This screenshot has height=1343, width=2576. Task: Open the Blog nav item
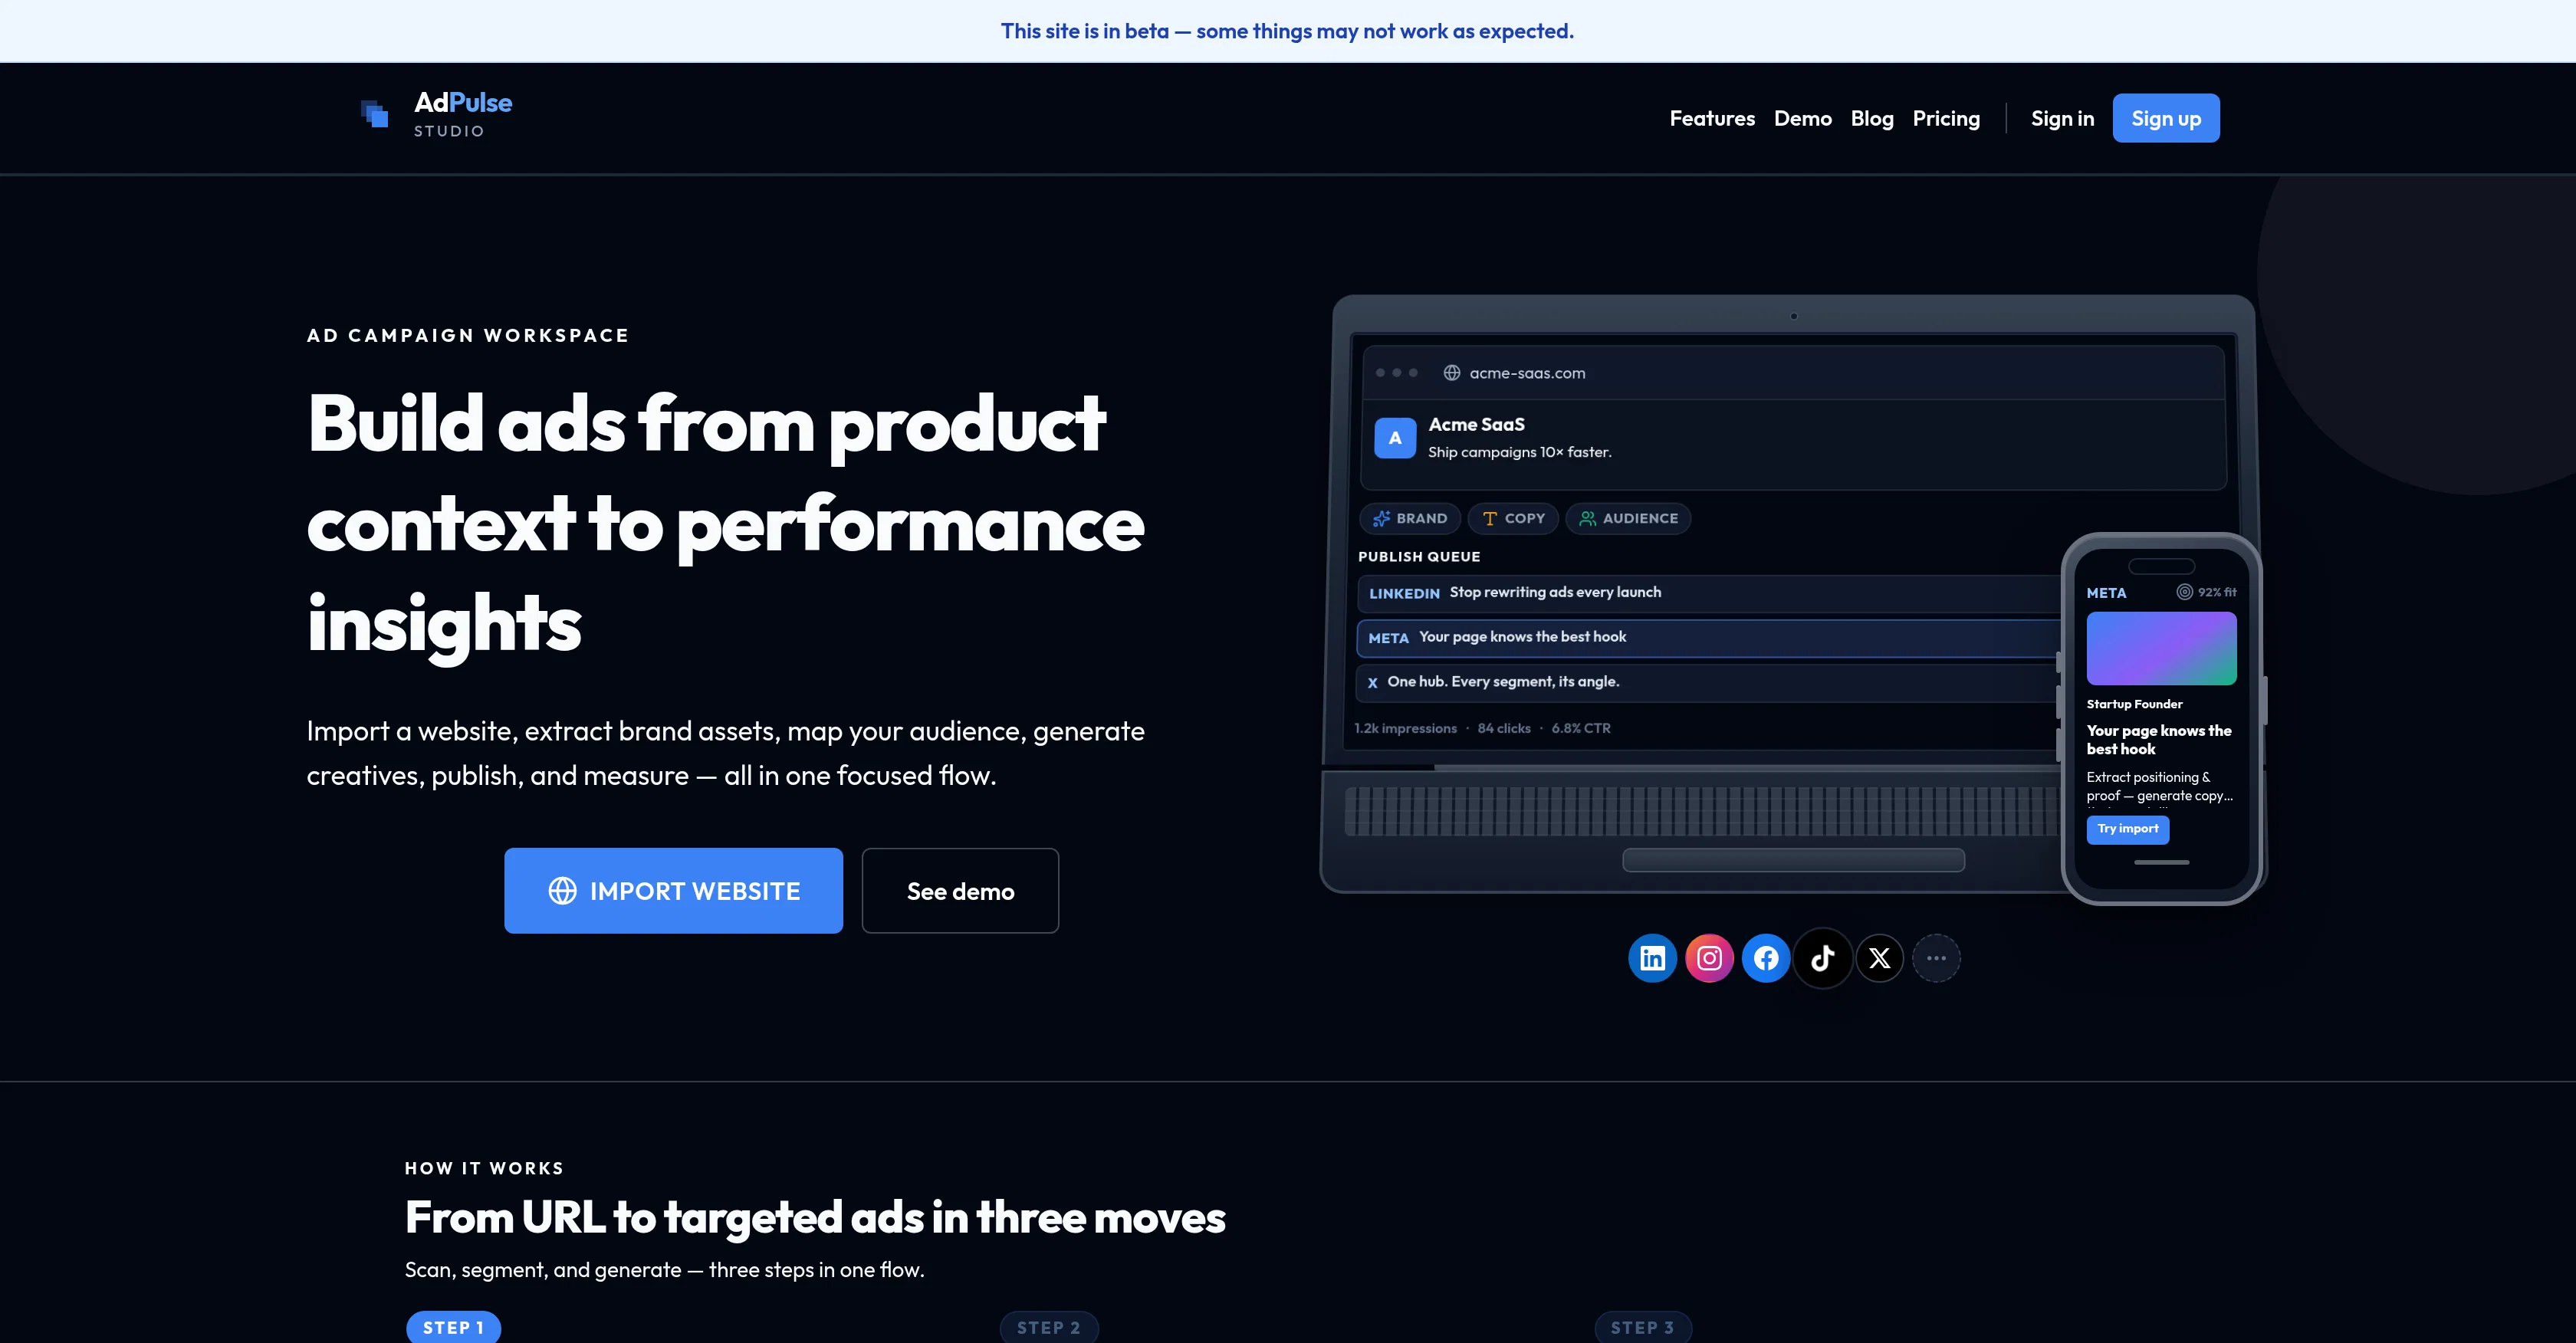[x=1872, y=118]
